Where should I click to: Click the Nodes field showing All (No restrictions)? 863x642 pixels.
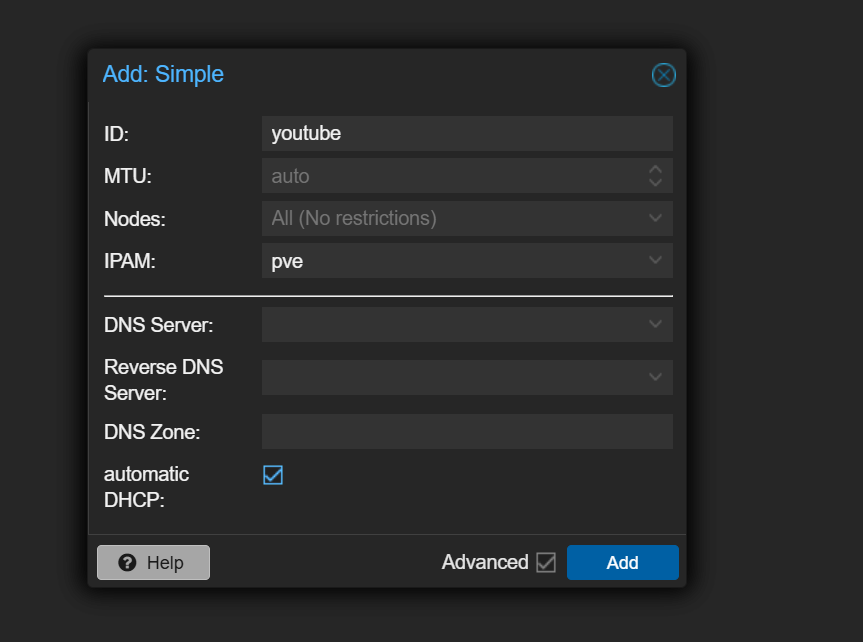click(x=450, y=218)
